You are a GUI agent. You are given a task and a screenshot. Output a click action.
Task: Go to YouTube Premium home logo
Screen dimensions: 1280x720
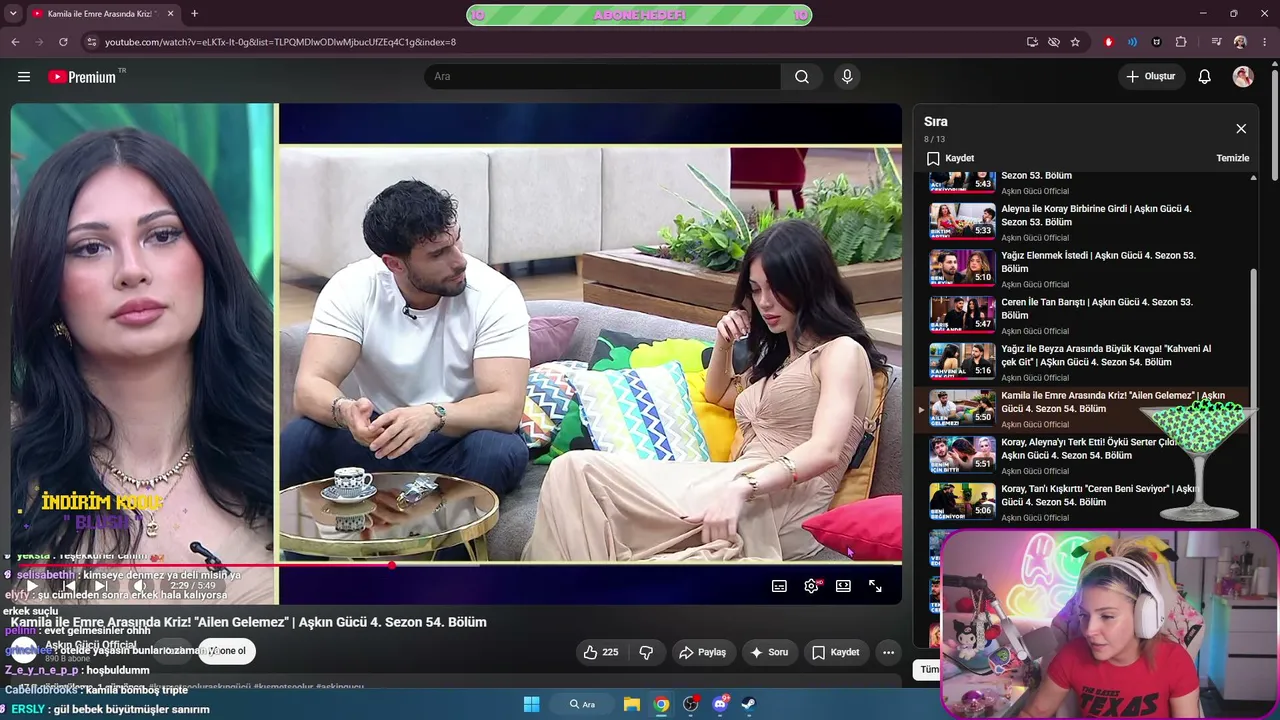point(82,77)
